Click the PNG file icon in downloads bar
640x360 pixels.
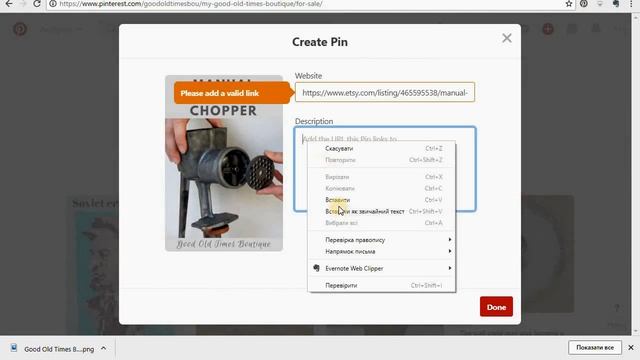pos(14,348)
